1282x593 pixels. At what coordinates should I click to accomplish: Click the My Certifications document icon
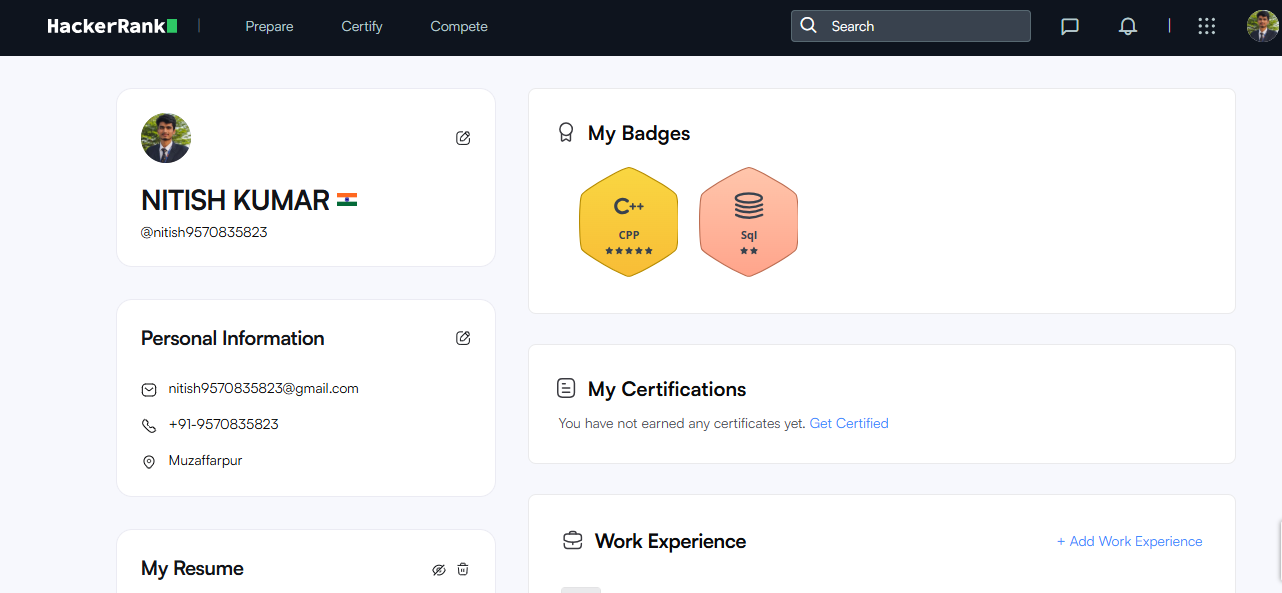(x=567, y=388)
